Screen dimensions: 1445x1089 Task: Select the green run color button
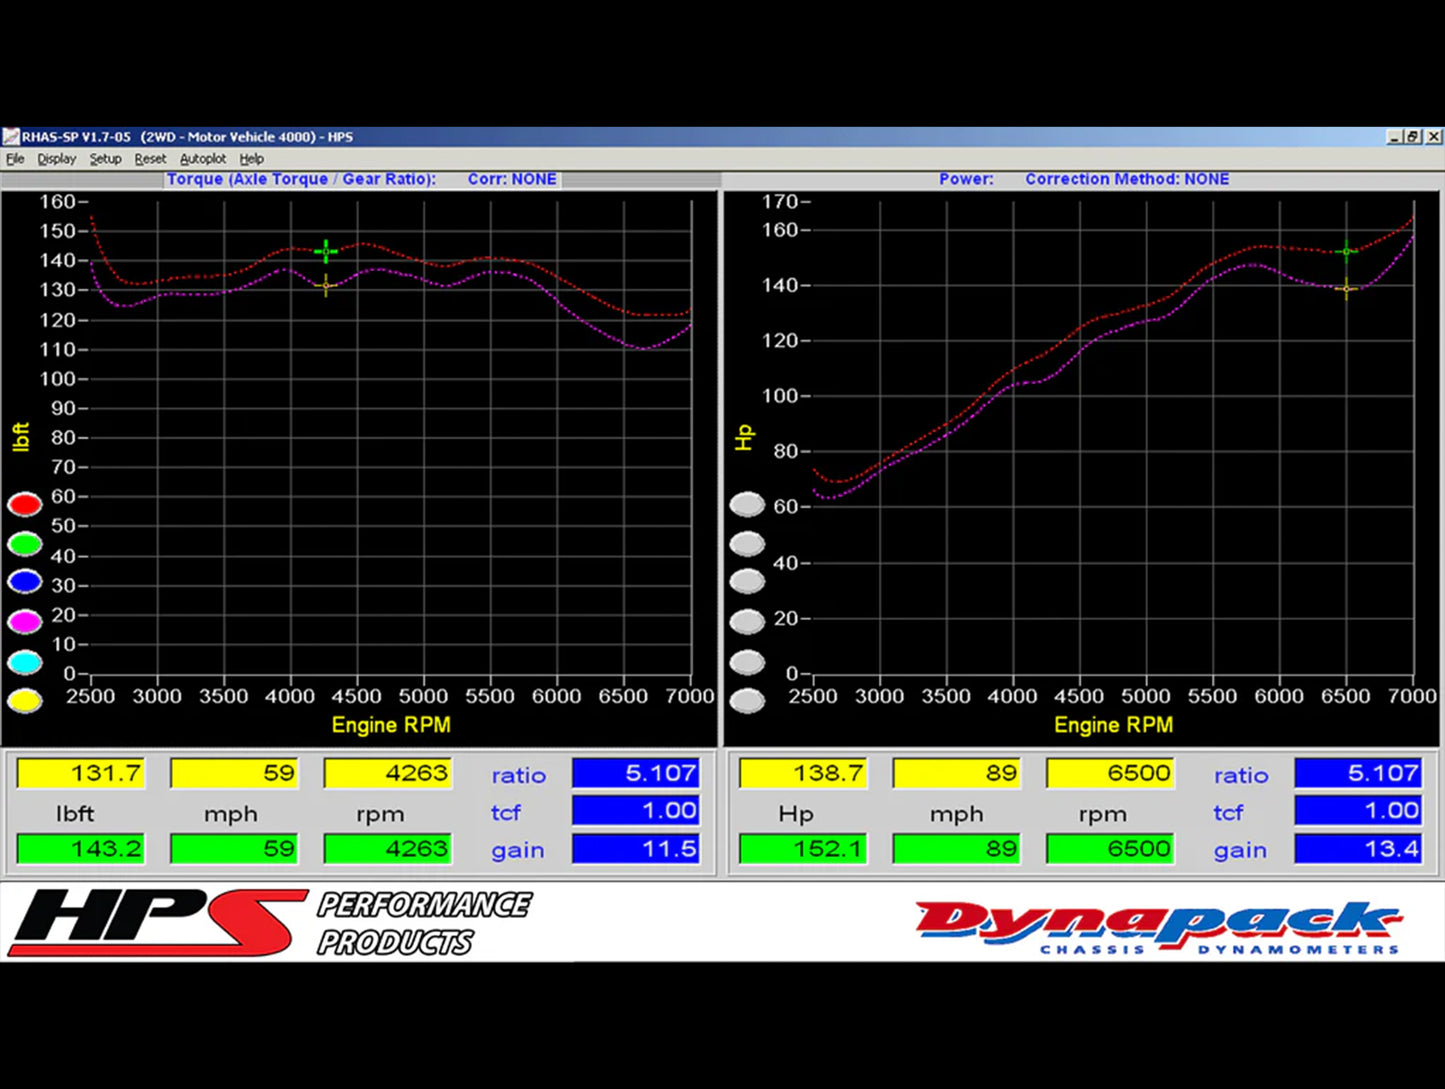(x=25, y=543)
